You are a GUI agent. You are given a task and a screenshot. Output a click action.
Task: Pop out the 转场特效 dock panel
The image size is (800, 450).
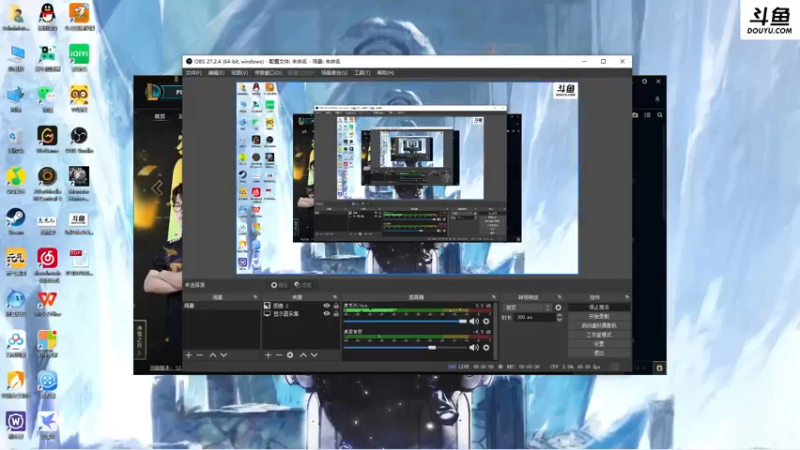[560, 297]
